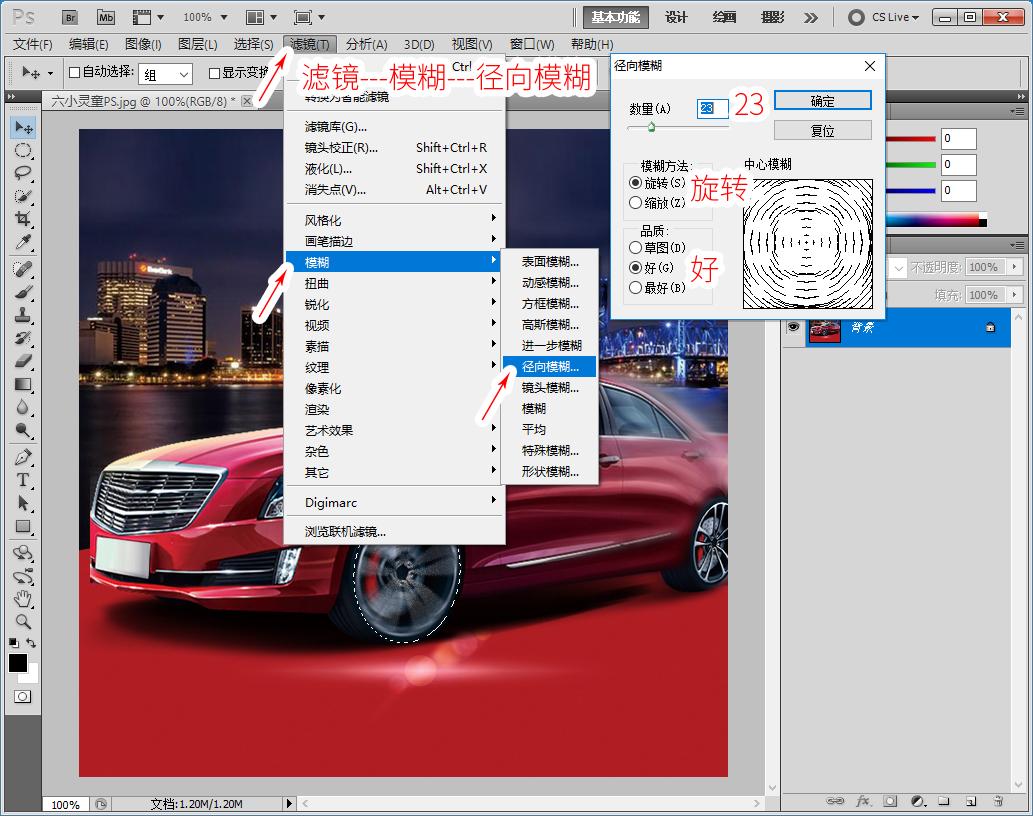The width and height of the screenshot is (1033, 816).
Task: Launch Adobe Bridge from top bar
Action: [70, 18]
